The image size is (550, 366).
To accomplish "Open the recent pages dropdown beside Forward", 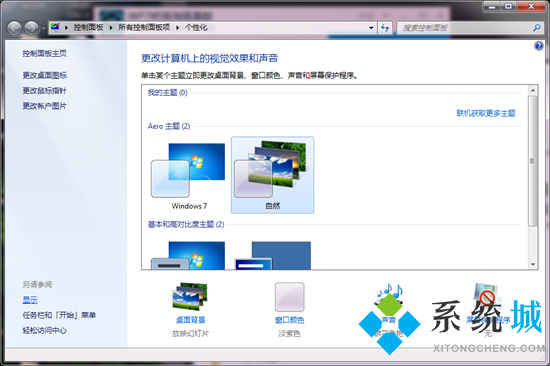I will (x=43, y=28).
